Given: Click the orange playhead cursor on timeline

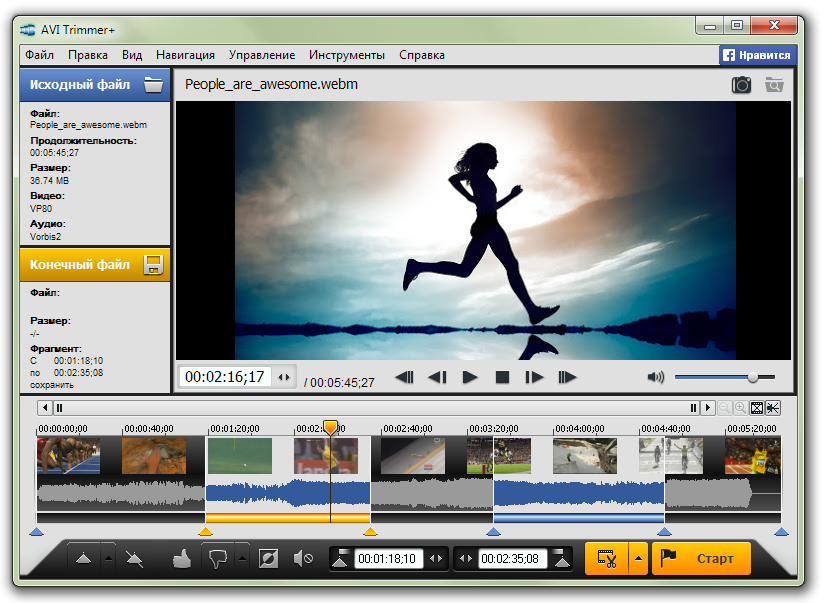Looking at the screenshot, I should coord(331,427).
